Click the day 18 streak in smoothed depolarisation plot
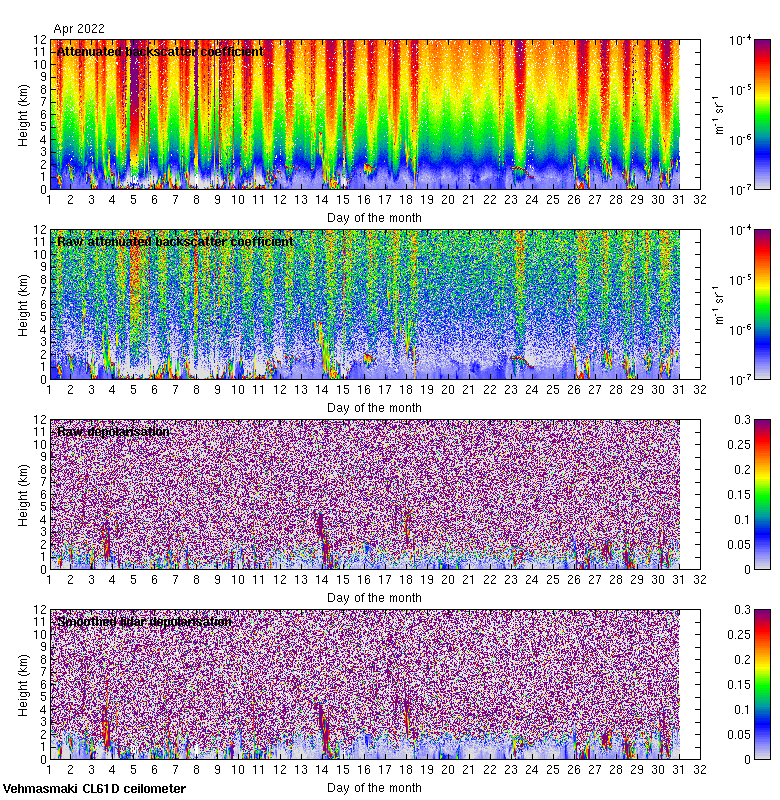780x800 pixels. (x=407, y=717)
